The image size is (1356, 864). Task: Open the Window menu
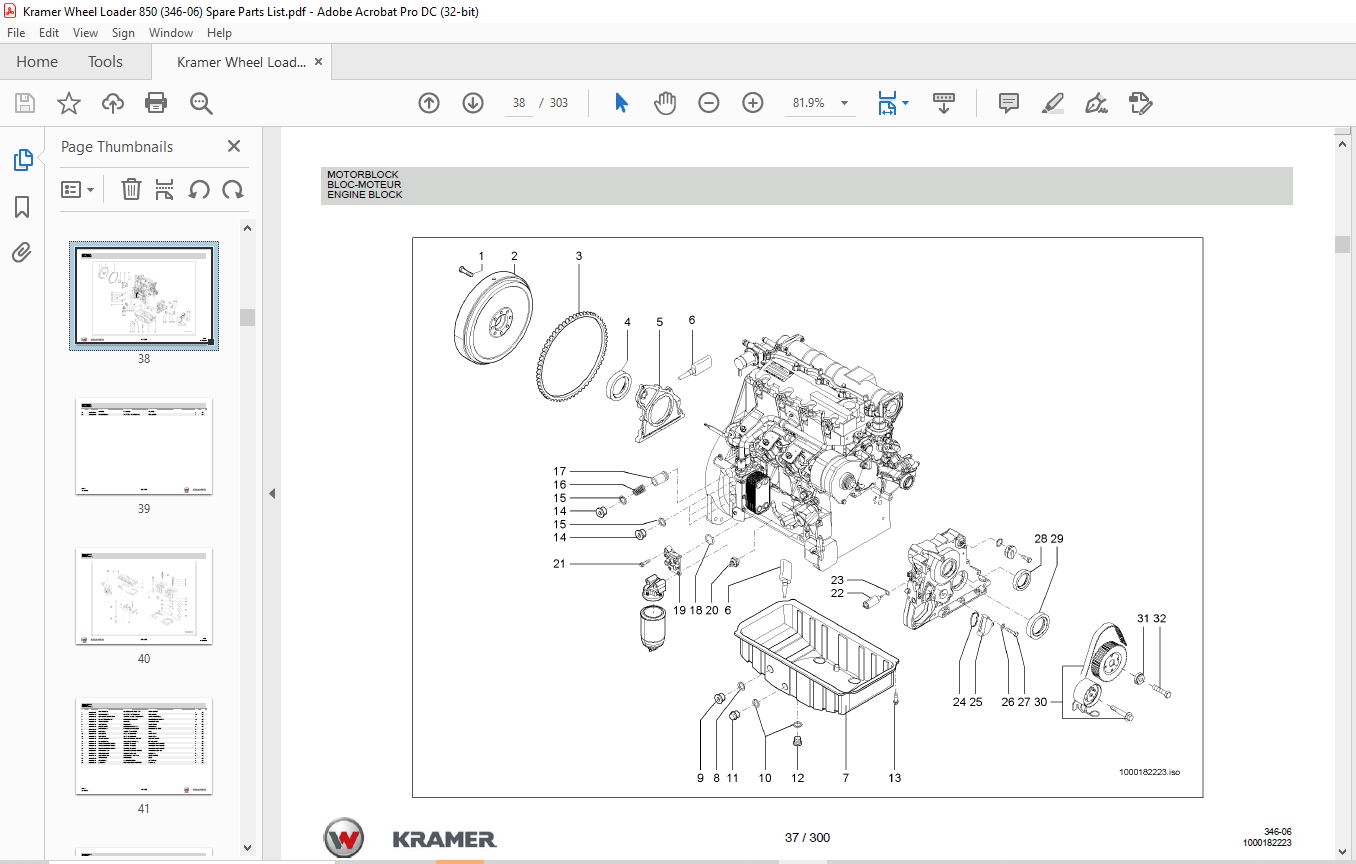point(171,33)
